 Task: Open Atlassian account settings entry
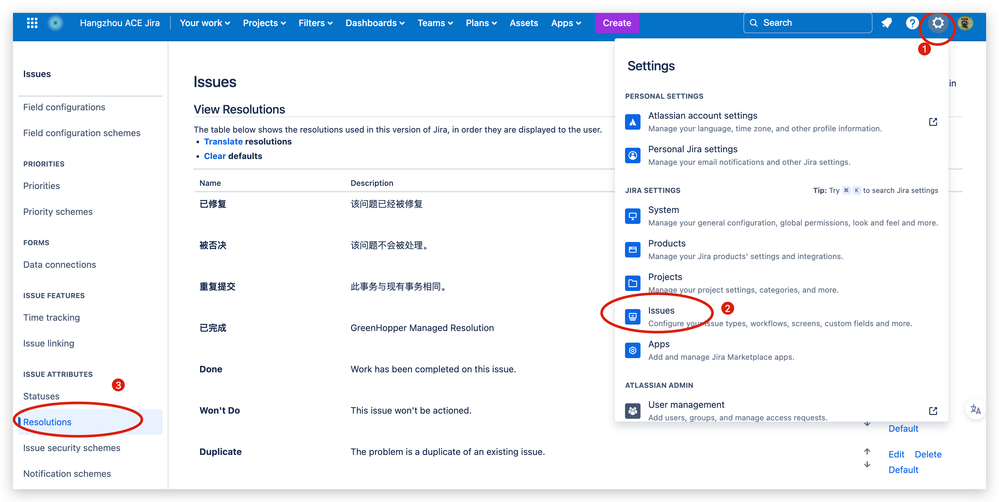[x=781, y=122]
